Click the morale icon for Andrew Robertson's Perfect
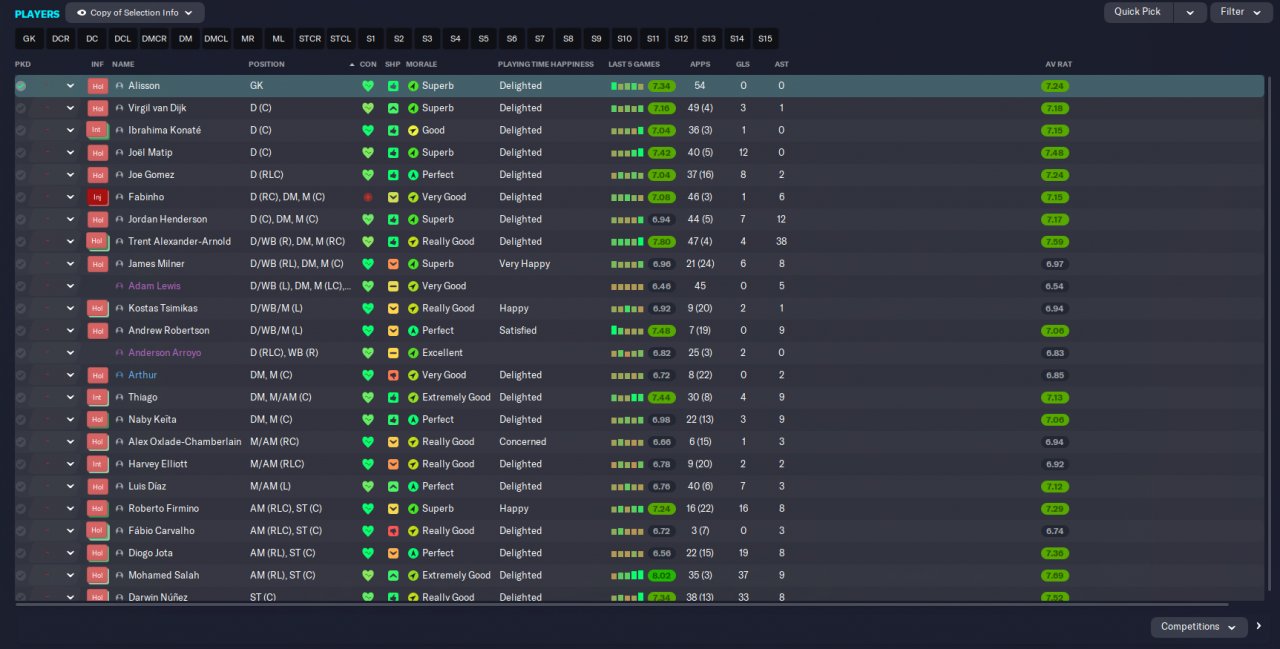Viewport: 1280px width, 649px height. (x=413, y=330)
